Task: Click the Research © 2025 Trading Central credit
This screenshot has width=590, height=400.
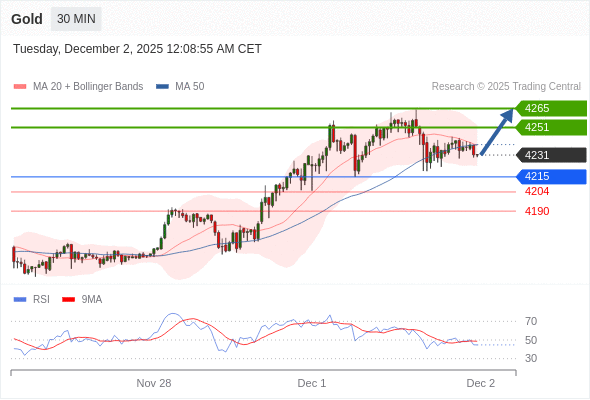Action: 506,87
